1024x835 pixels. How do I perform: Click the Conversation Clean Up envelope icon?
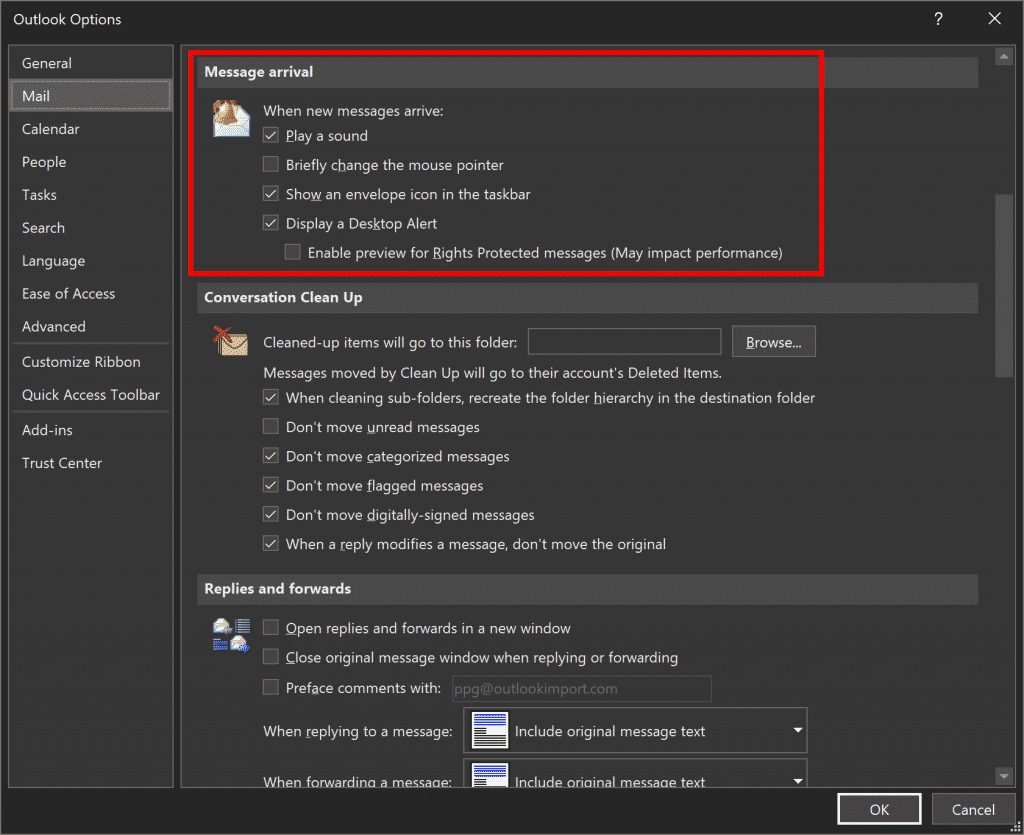231,341
